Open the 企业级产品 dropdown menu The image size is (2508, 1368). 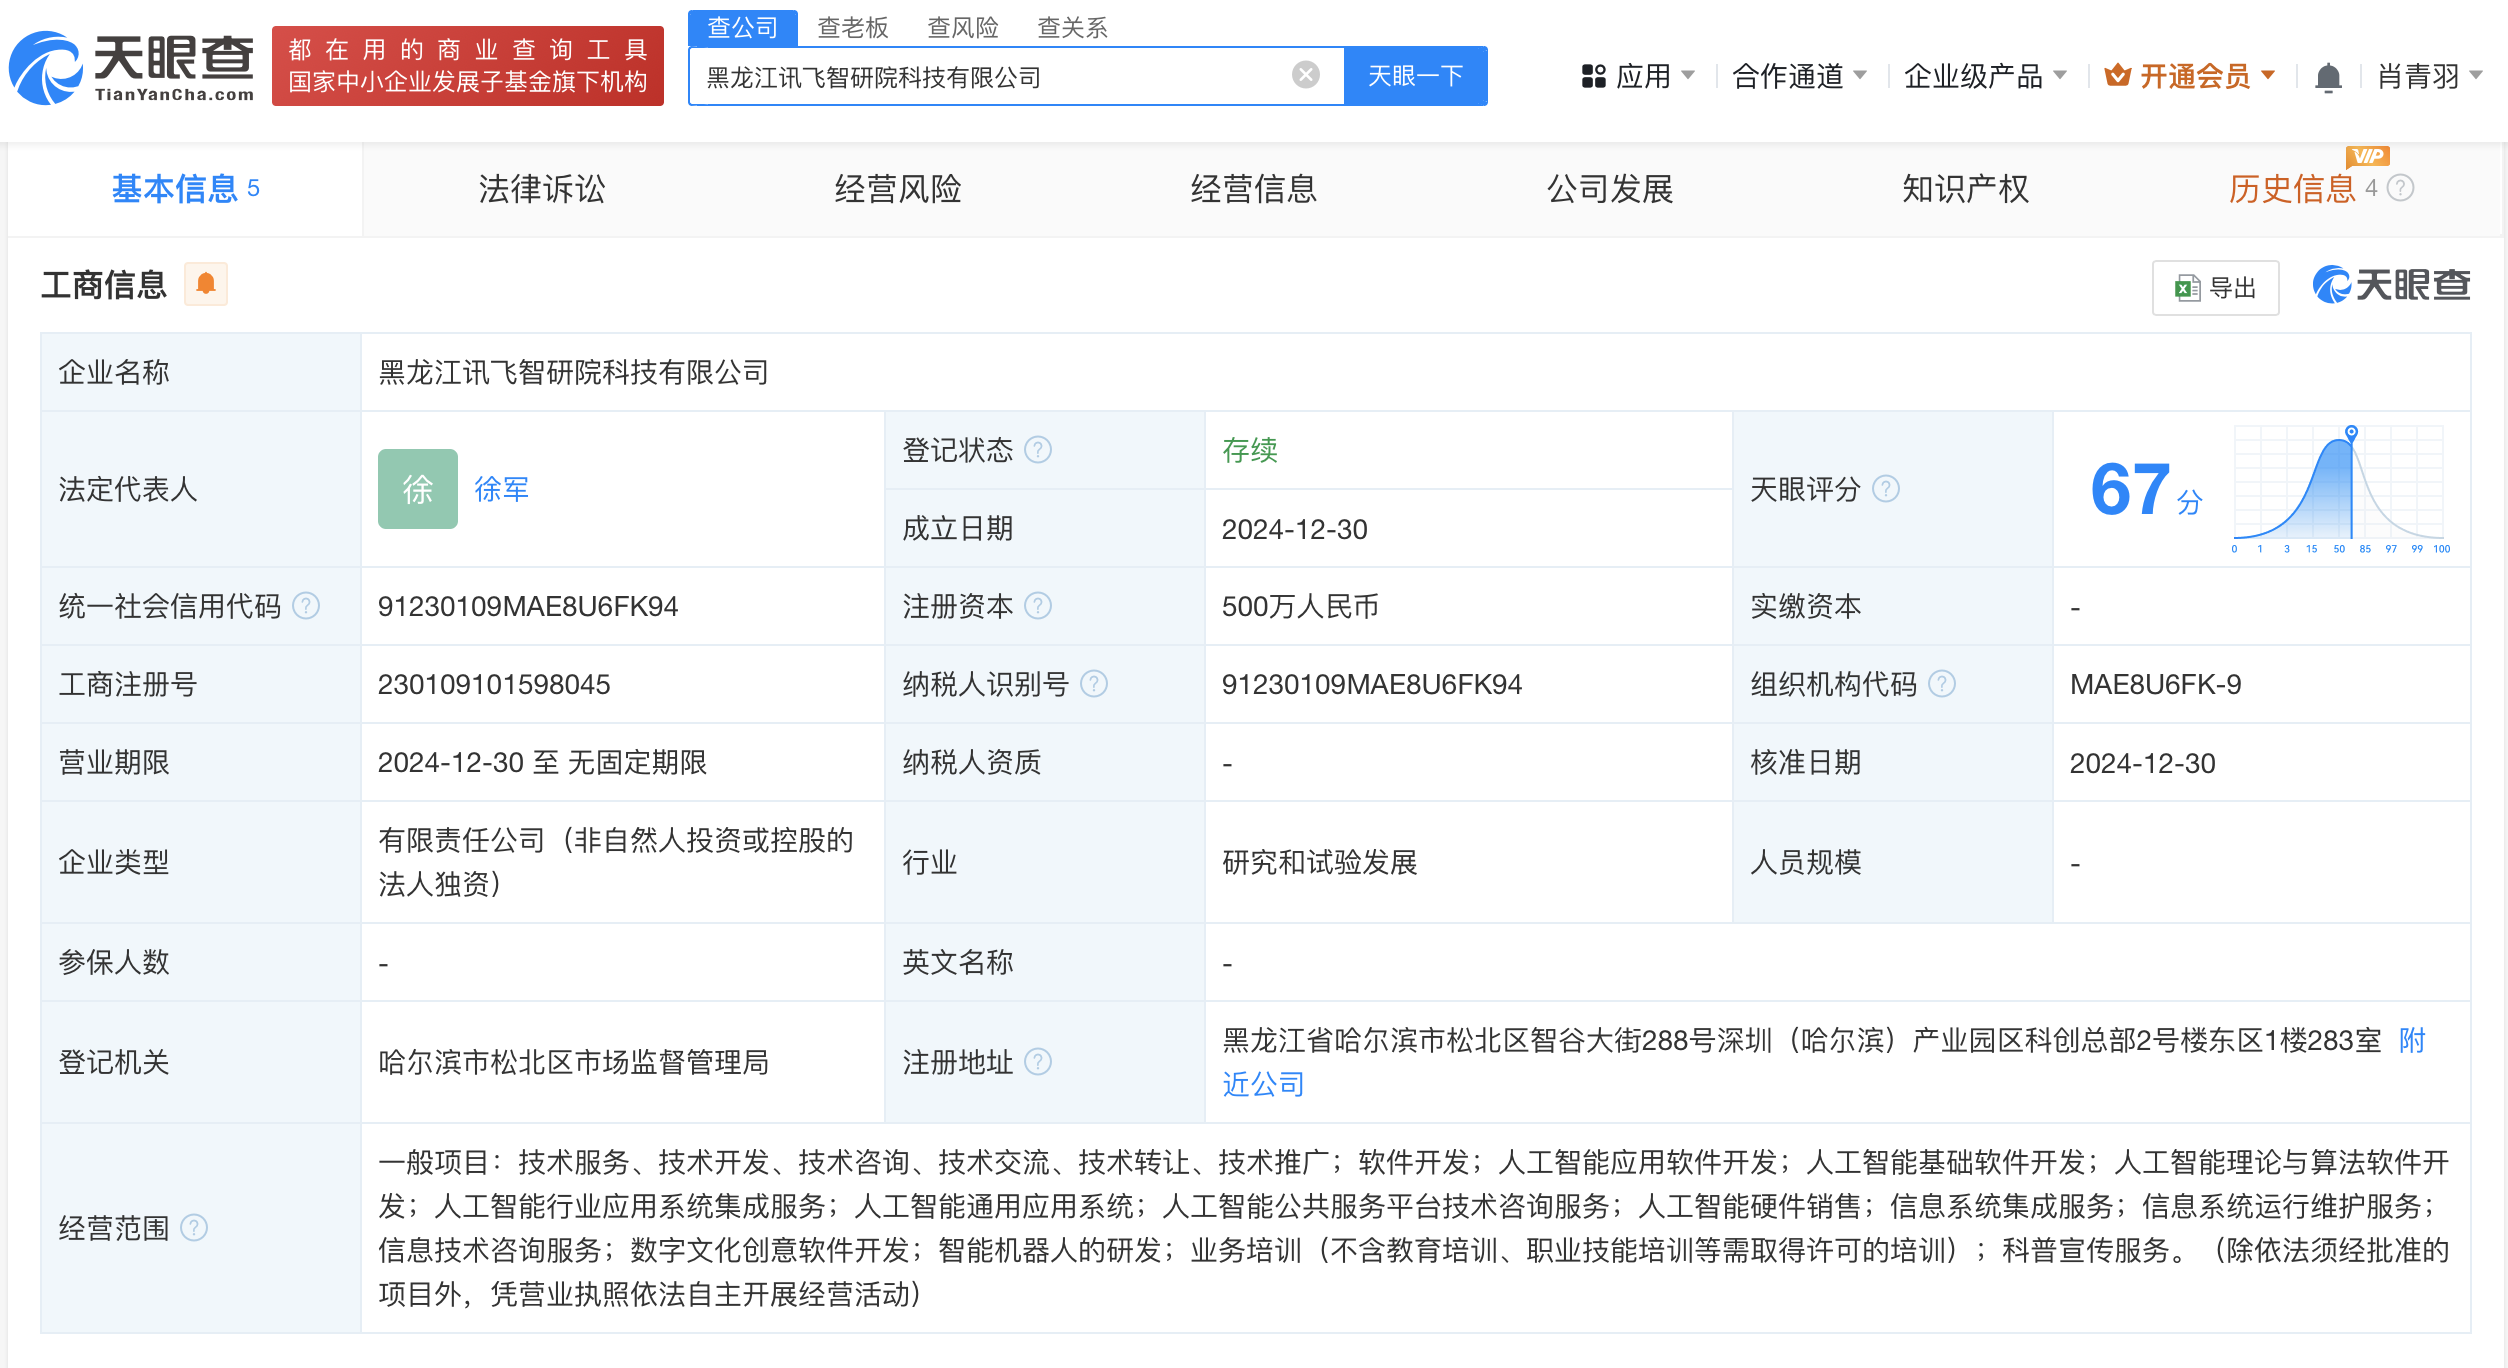click(x=1986, y=76)
